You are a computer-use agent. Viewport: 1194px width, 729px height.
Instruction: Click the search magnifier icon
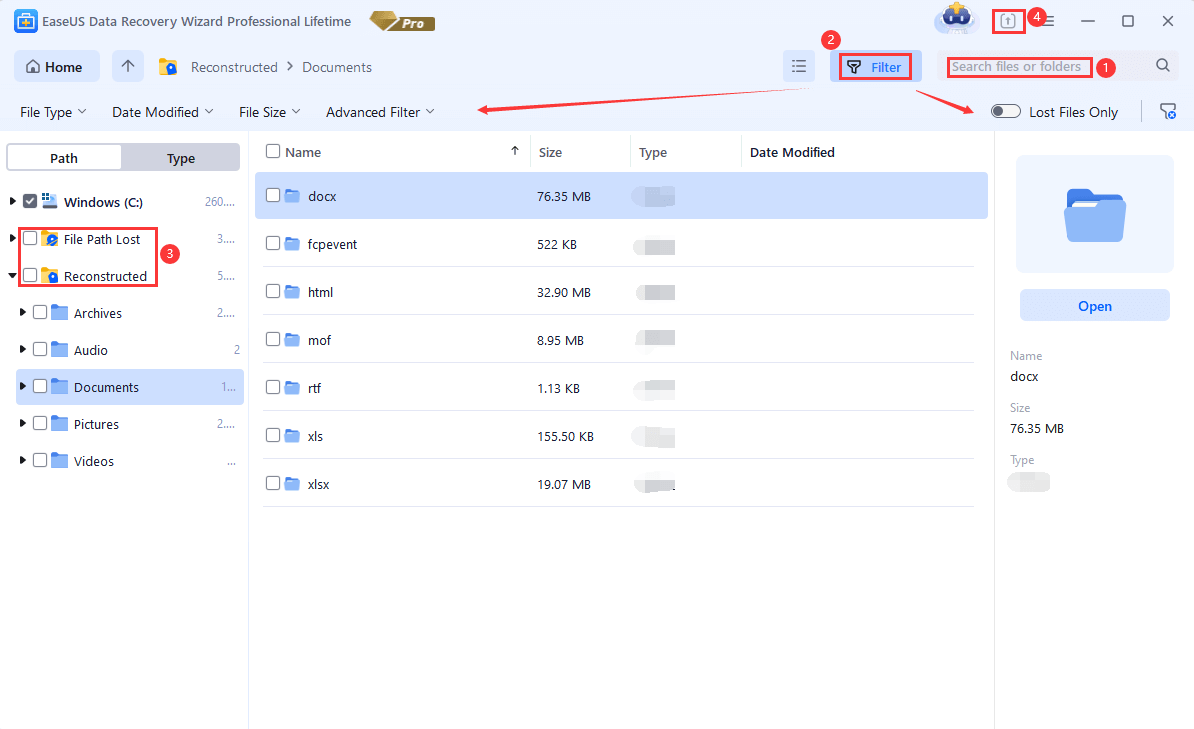1161,66
